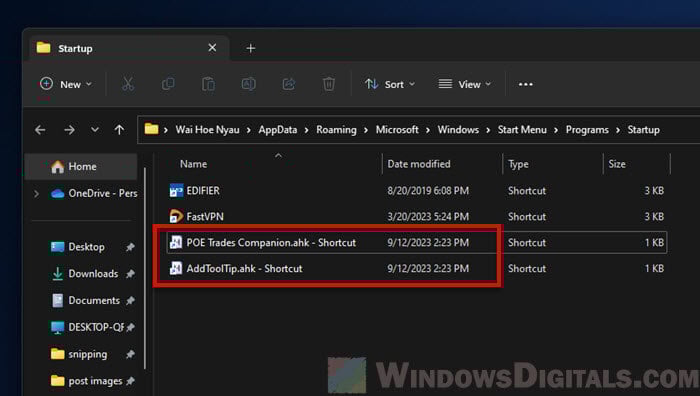Click the Desktop icon in sidebar
The height and width of the screenshot is (396, 700).
pyautogui.click(x=58, y=247)
